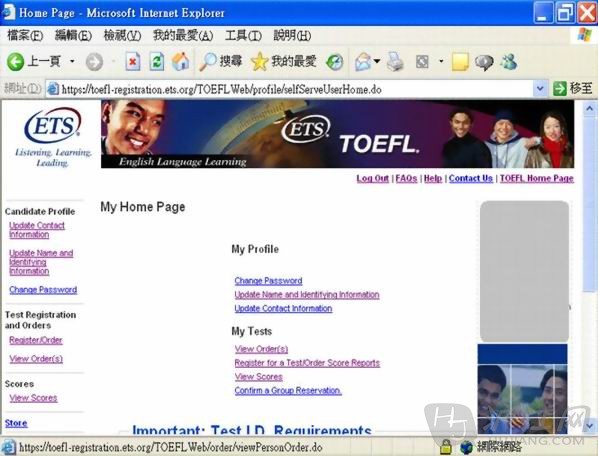598x456 pixels.
Task: Click sidebar Change Password link
Action: pyautogui.click(x=43, y=290)
